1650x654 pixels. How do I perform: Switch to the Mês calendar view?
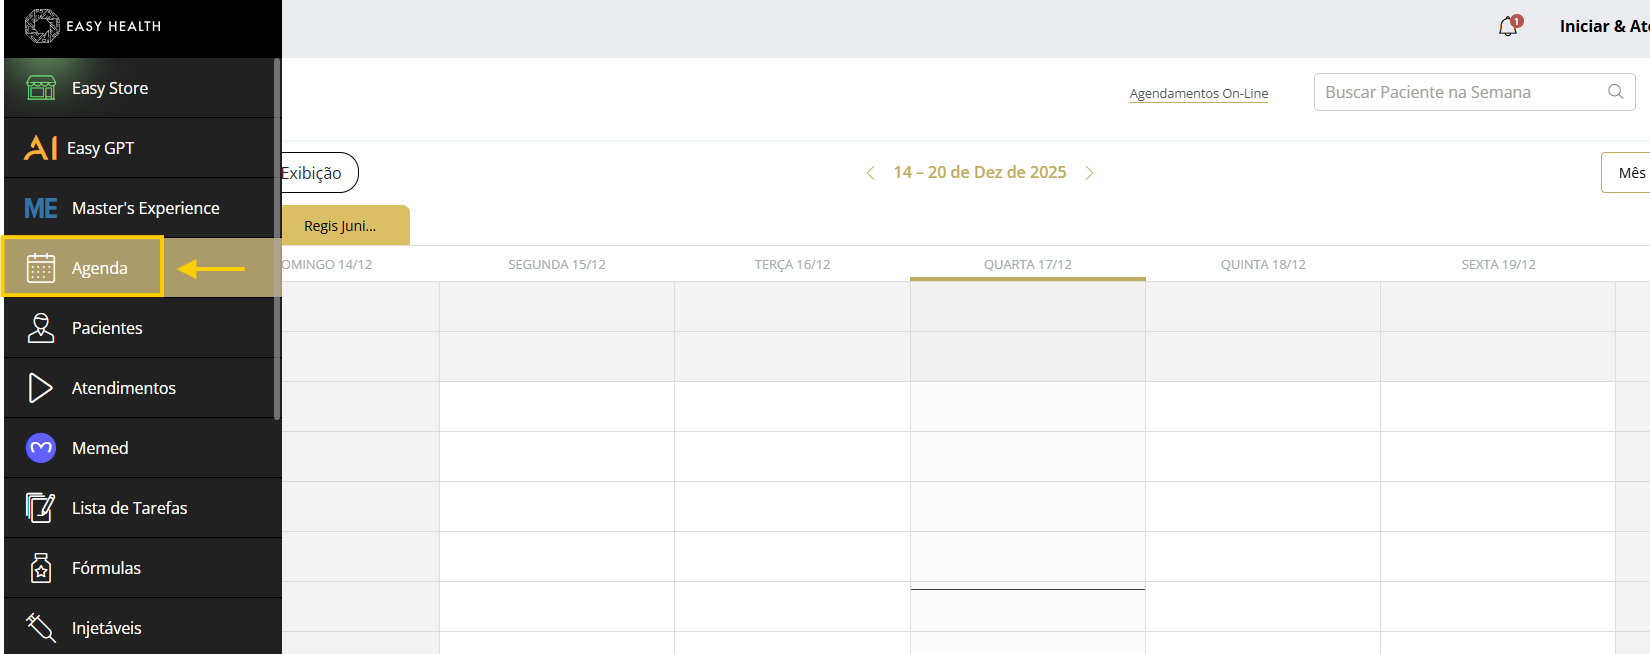1630,173
